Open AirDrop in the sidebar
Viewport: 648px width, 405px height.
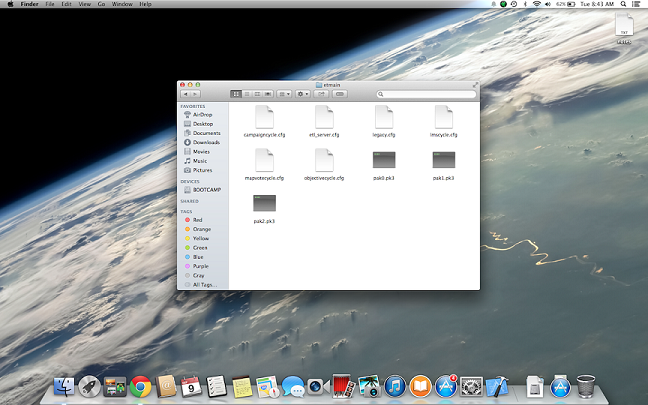tap(202, 114)
